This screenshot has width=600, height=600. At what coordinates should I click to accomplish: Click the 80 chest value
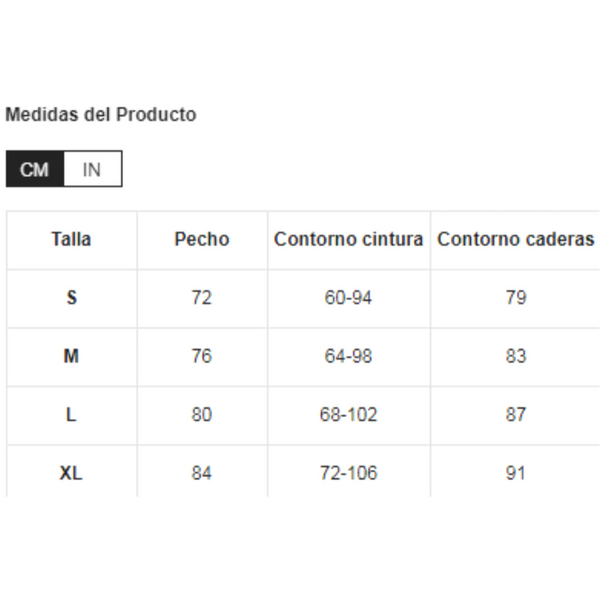click(x=202, y=414)
